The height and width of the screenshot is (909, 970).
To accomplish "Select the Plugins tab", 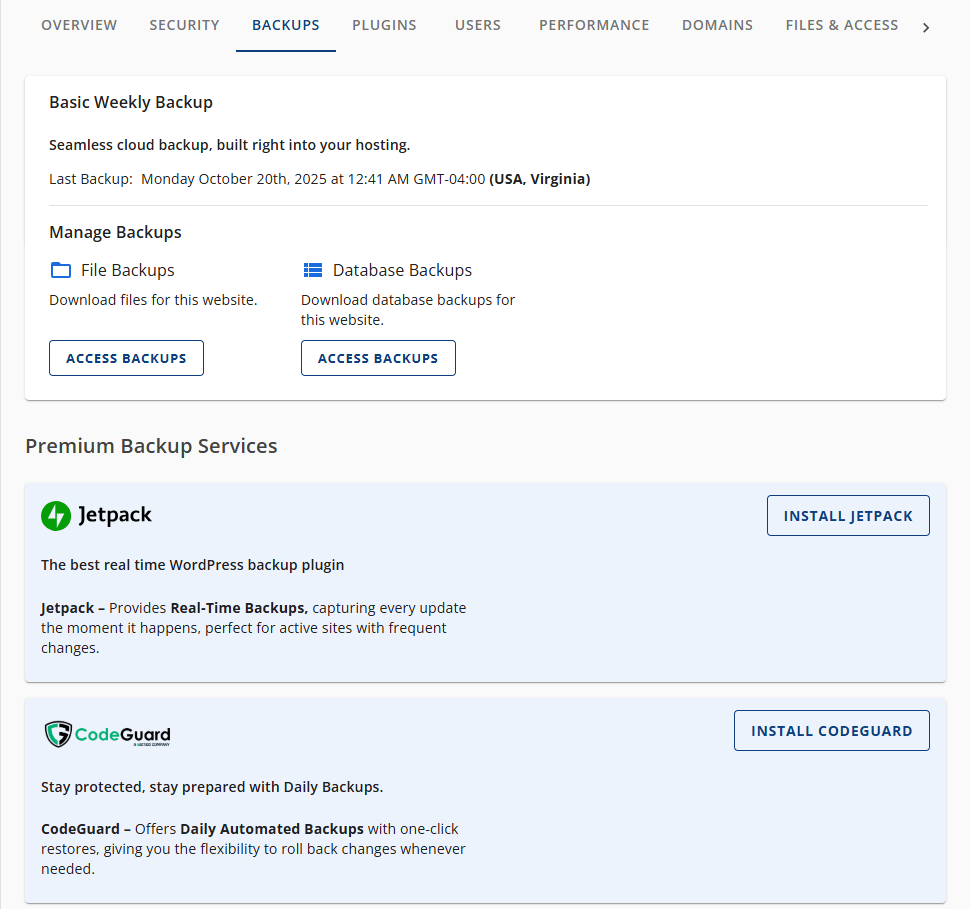I will pos(384,25).
